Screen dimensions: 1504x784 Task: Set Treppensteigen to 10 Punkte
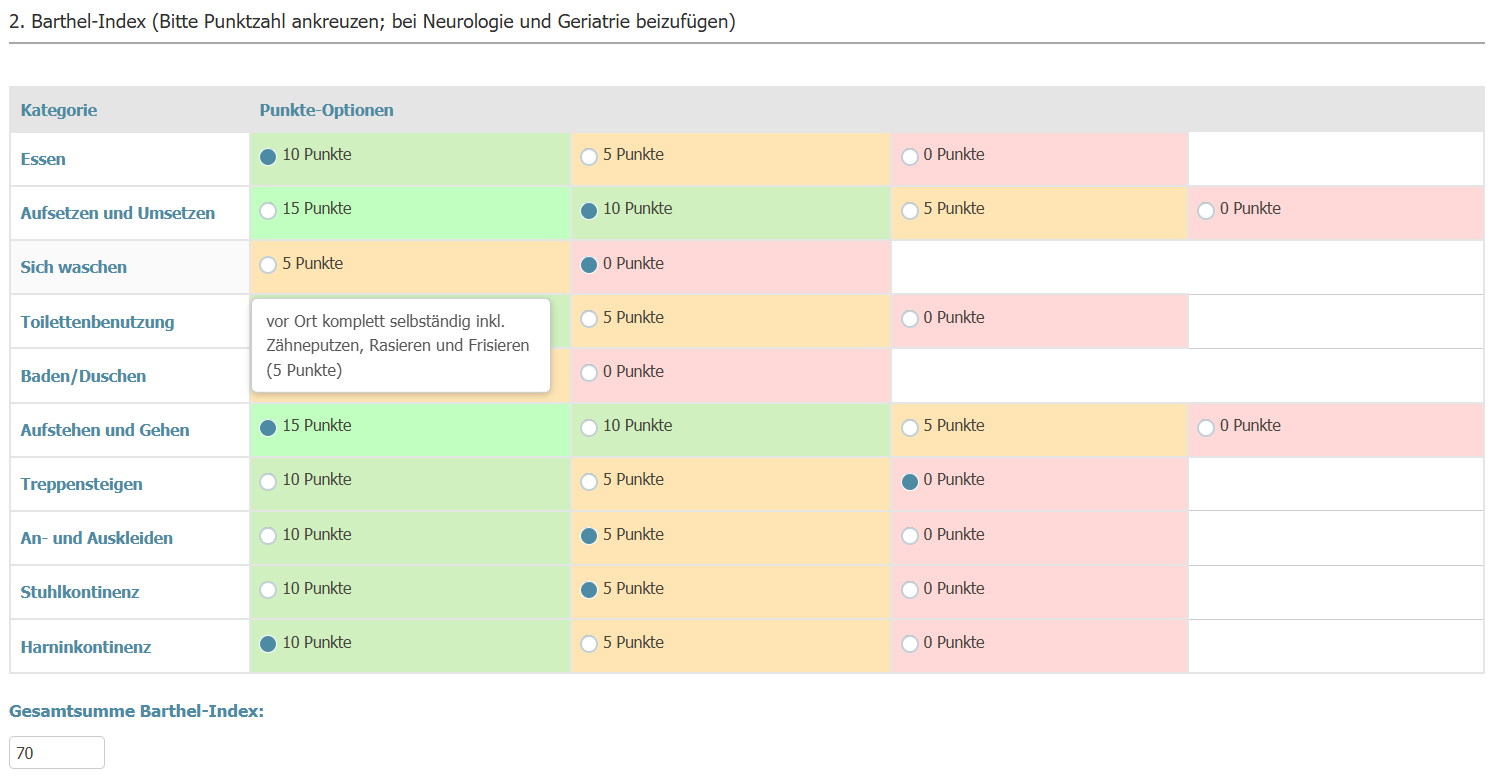[x=268, y=481]
